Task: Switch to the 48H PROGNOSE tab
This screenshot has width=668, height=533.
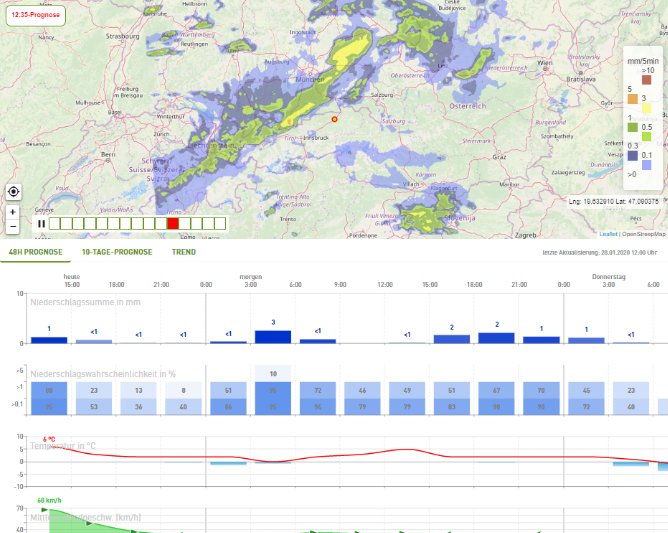Action: click(36, 252)
